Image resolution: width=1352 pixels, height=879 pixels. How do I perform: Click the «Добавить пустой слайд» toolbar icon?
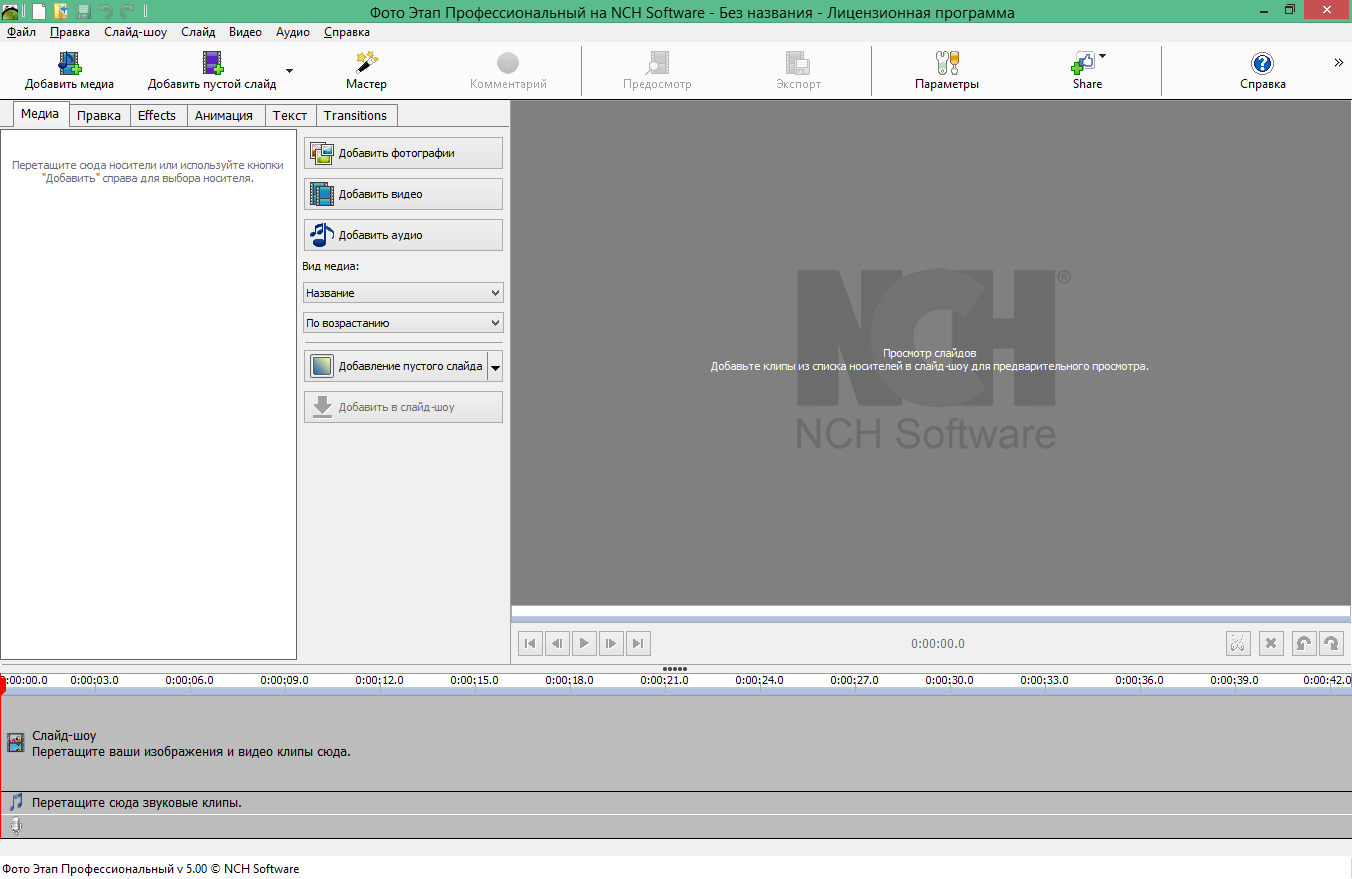click(x=212, y=63)
